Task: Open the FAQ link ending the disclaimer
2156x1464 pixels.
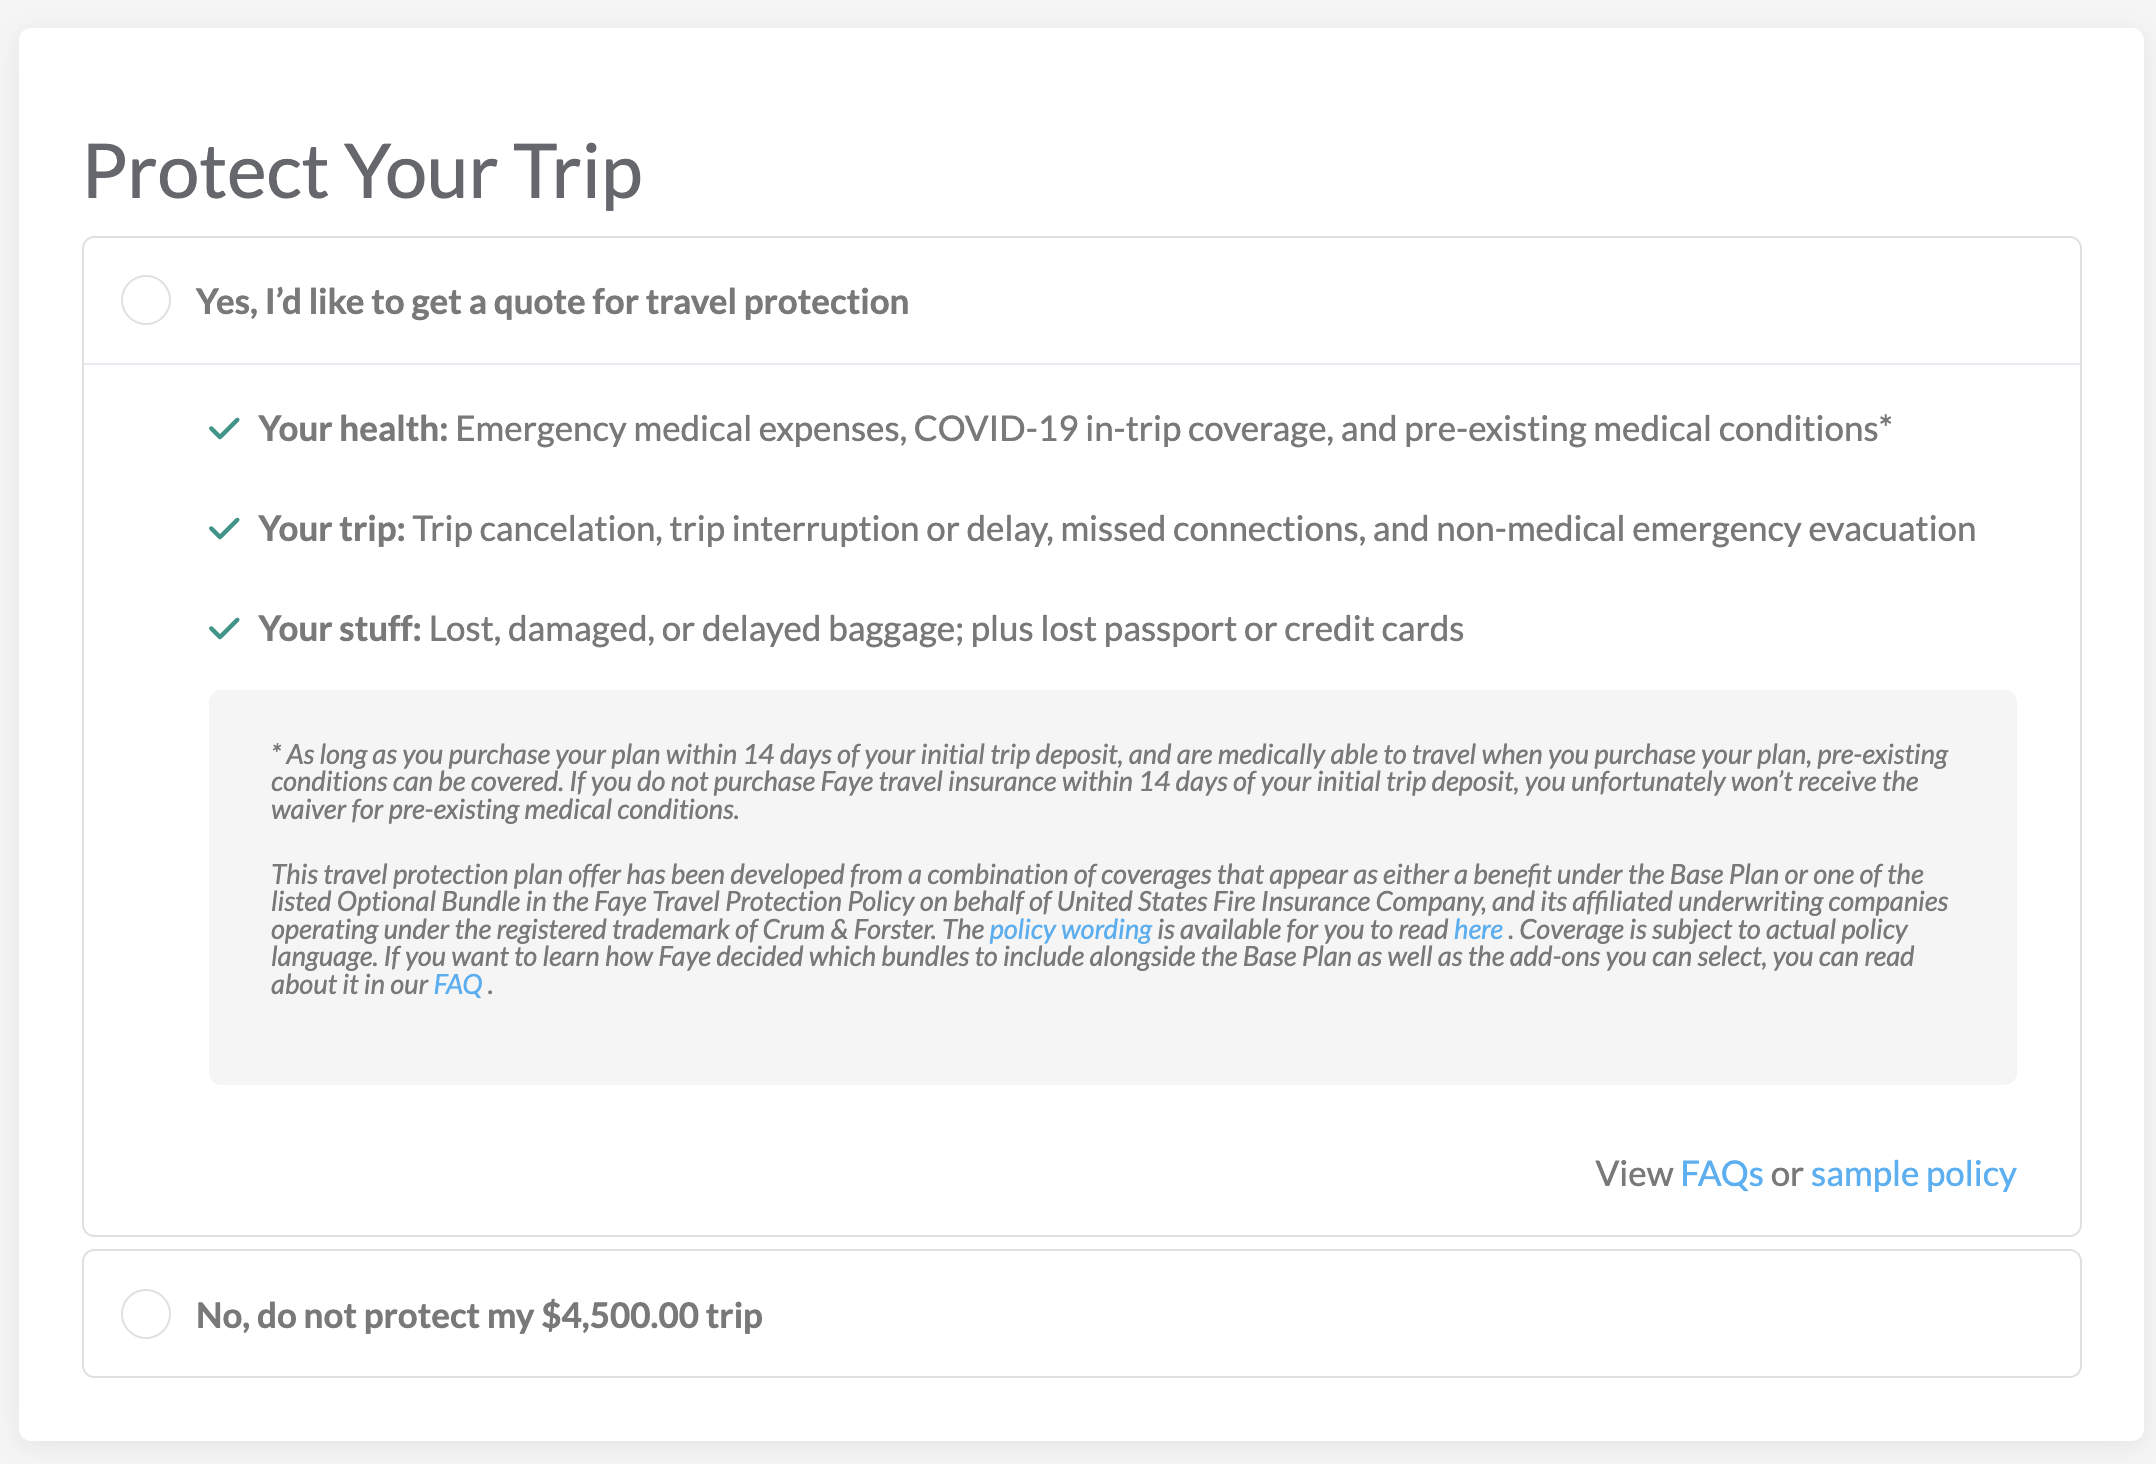Action: [x=458, y=985]
